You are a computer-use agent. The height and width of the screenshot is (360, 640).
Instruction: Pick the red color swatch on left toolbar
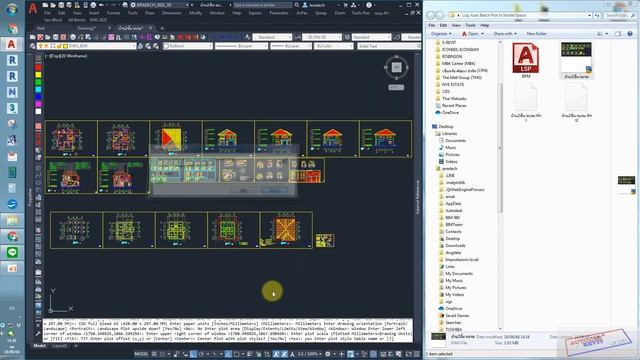pos(38,67)
